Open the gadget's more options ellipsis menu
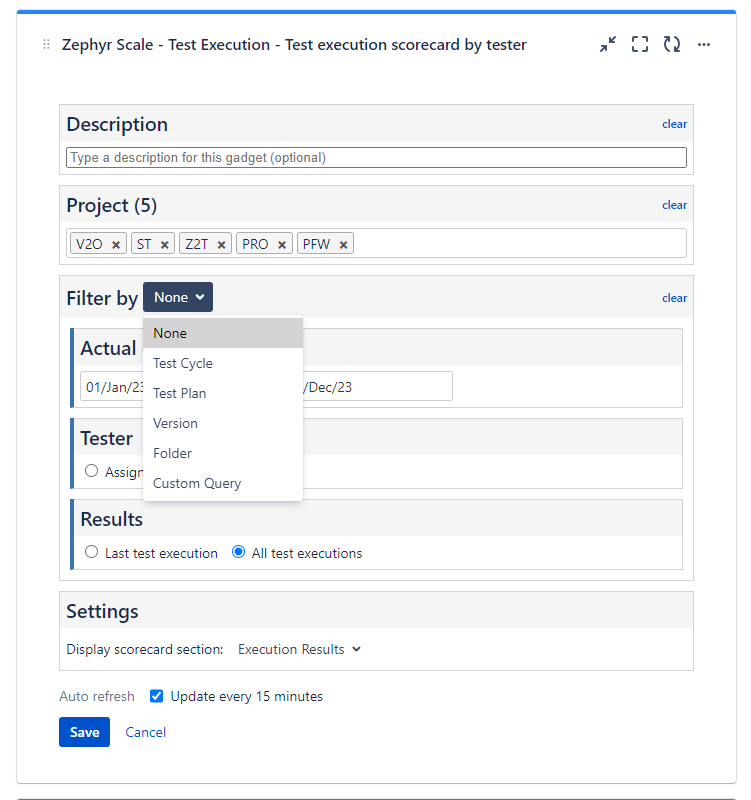The image size is (751, 800). point(704,44)
